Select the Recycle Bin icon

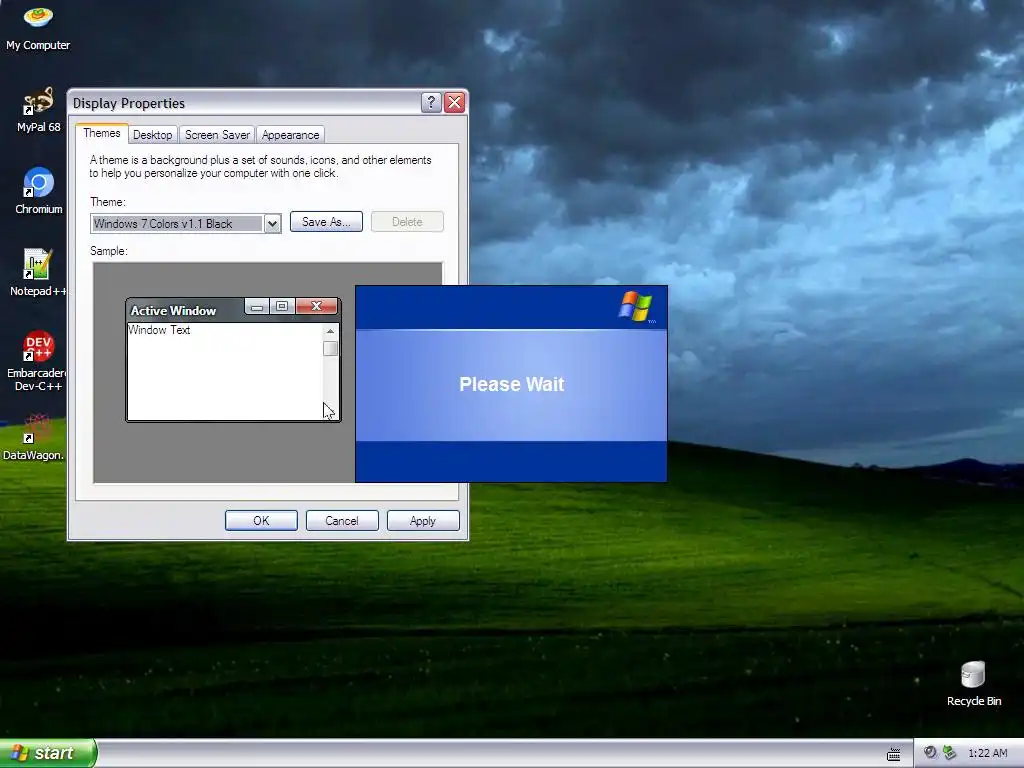click(973, 683)
